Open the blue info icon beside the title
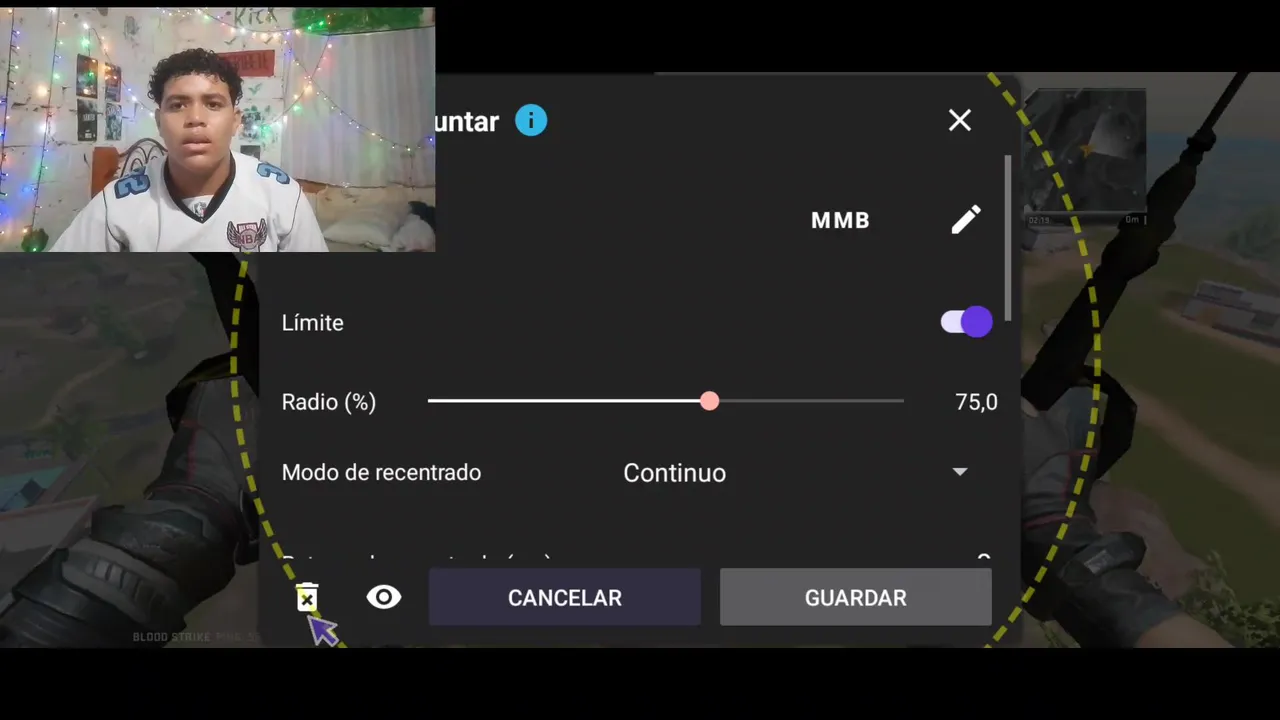The width and height of the screenshot is (1280, 720). 531,121
